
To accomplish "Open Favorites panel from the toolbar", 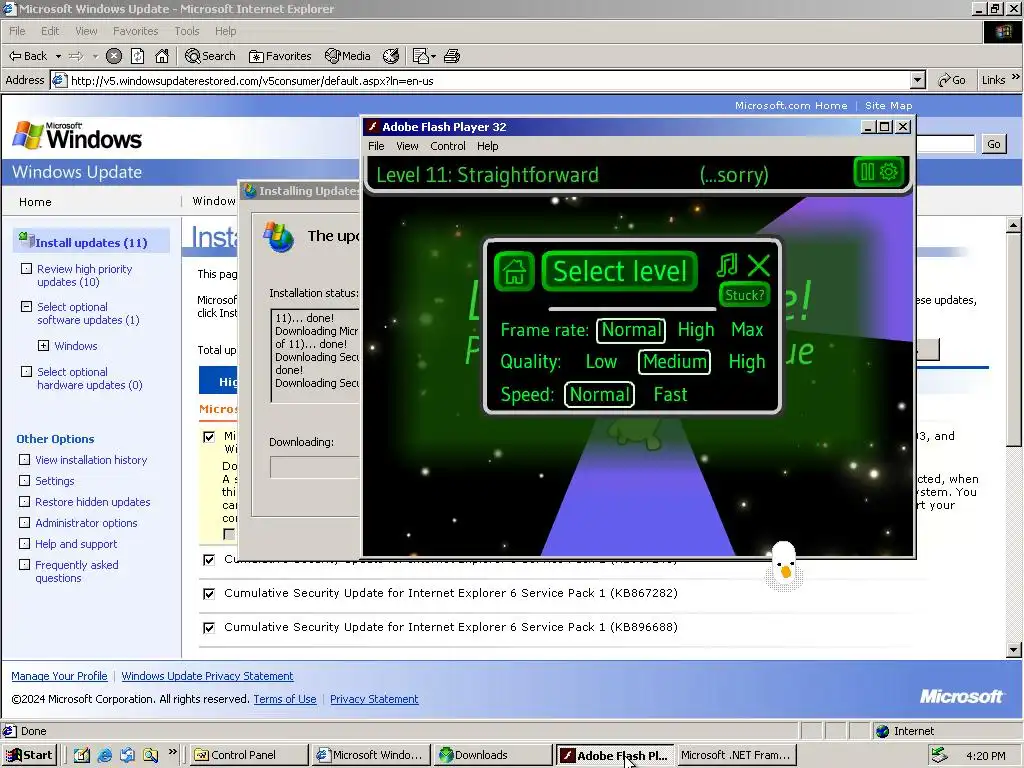I will point(280,56).
